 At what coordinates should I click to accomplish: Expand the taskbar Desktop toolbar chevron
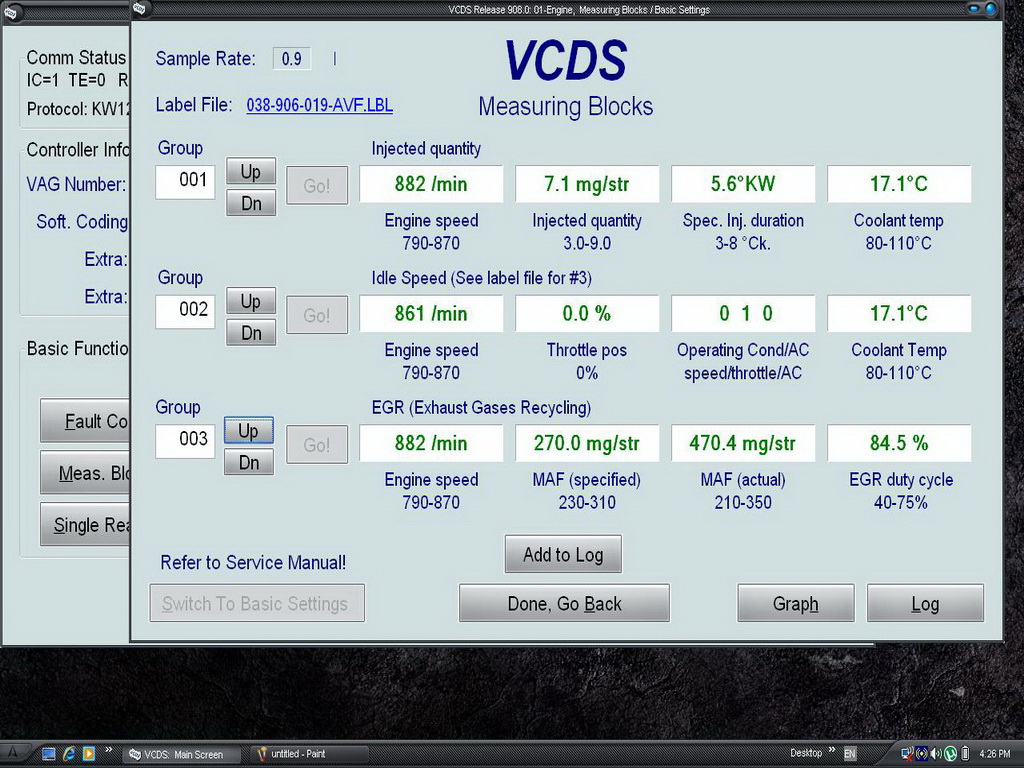831,752
